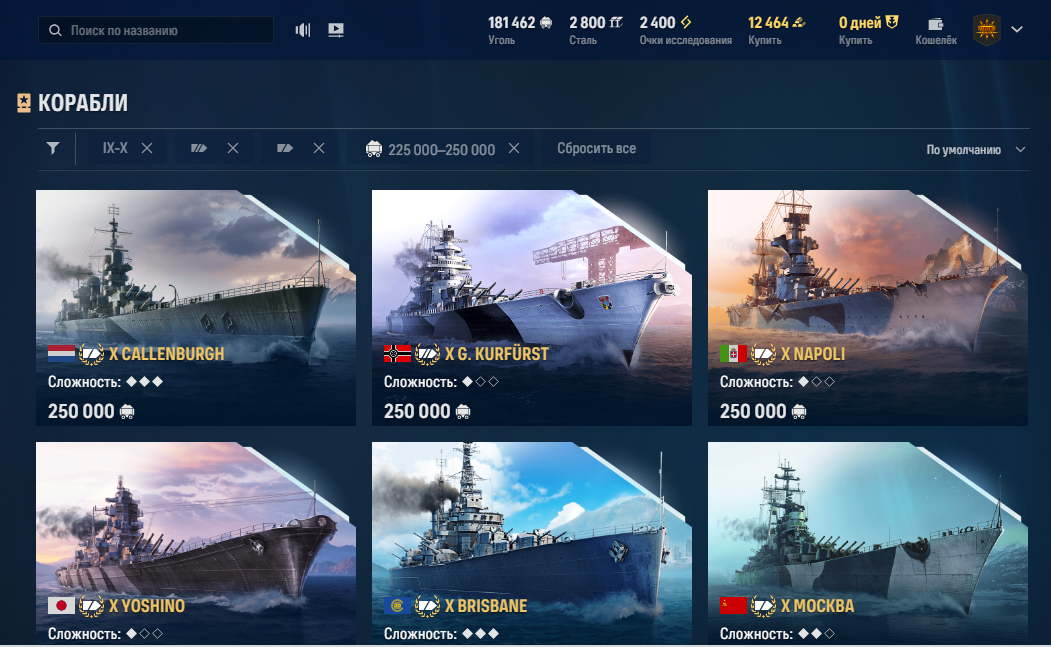Open the video player icon
Image resolution: width=1051 pixels, height=647 pixels.
(x=336, y=30)
